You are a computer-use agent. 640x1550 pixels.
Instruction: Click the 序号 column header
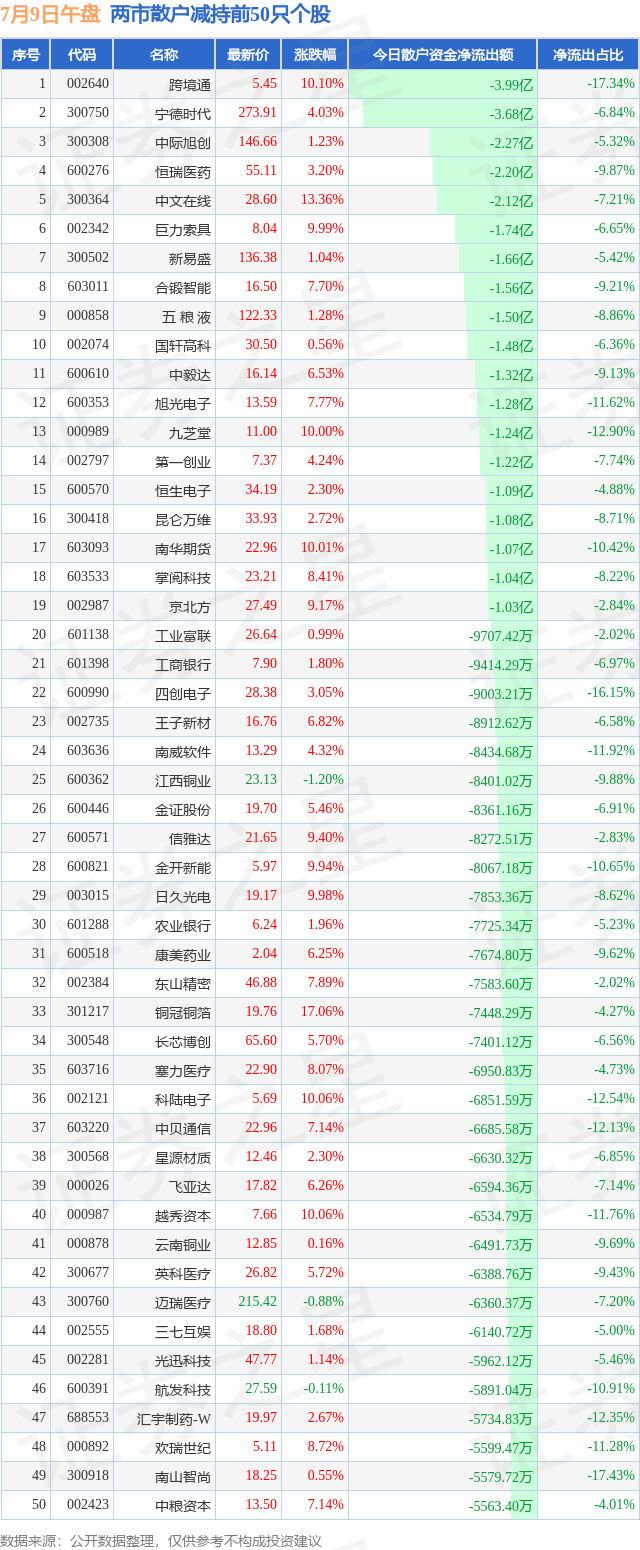tap(26, 55)
